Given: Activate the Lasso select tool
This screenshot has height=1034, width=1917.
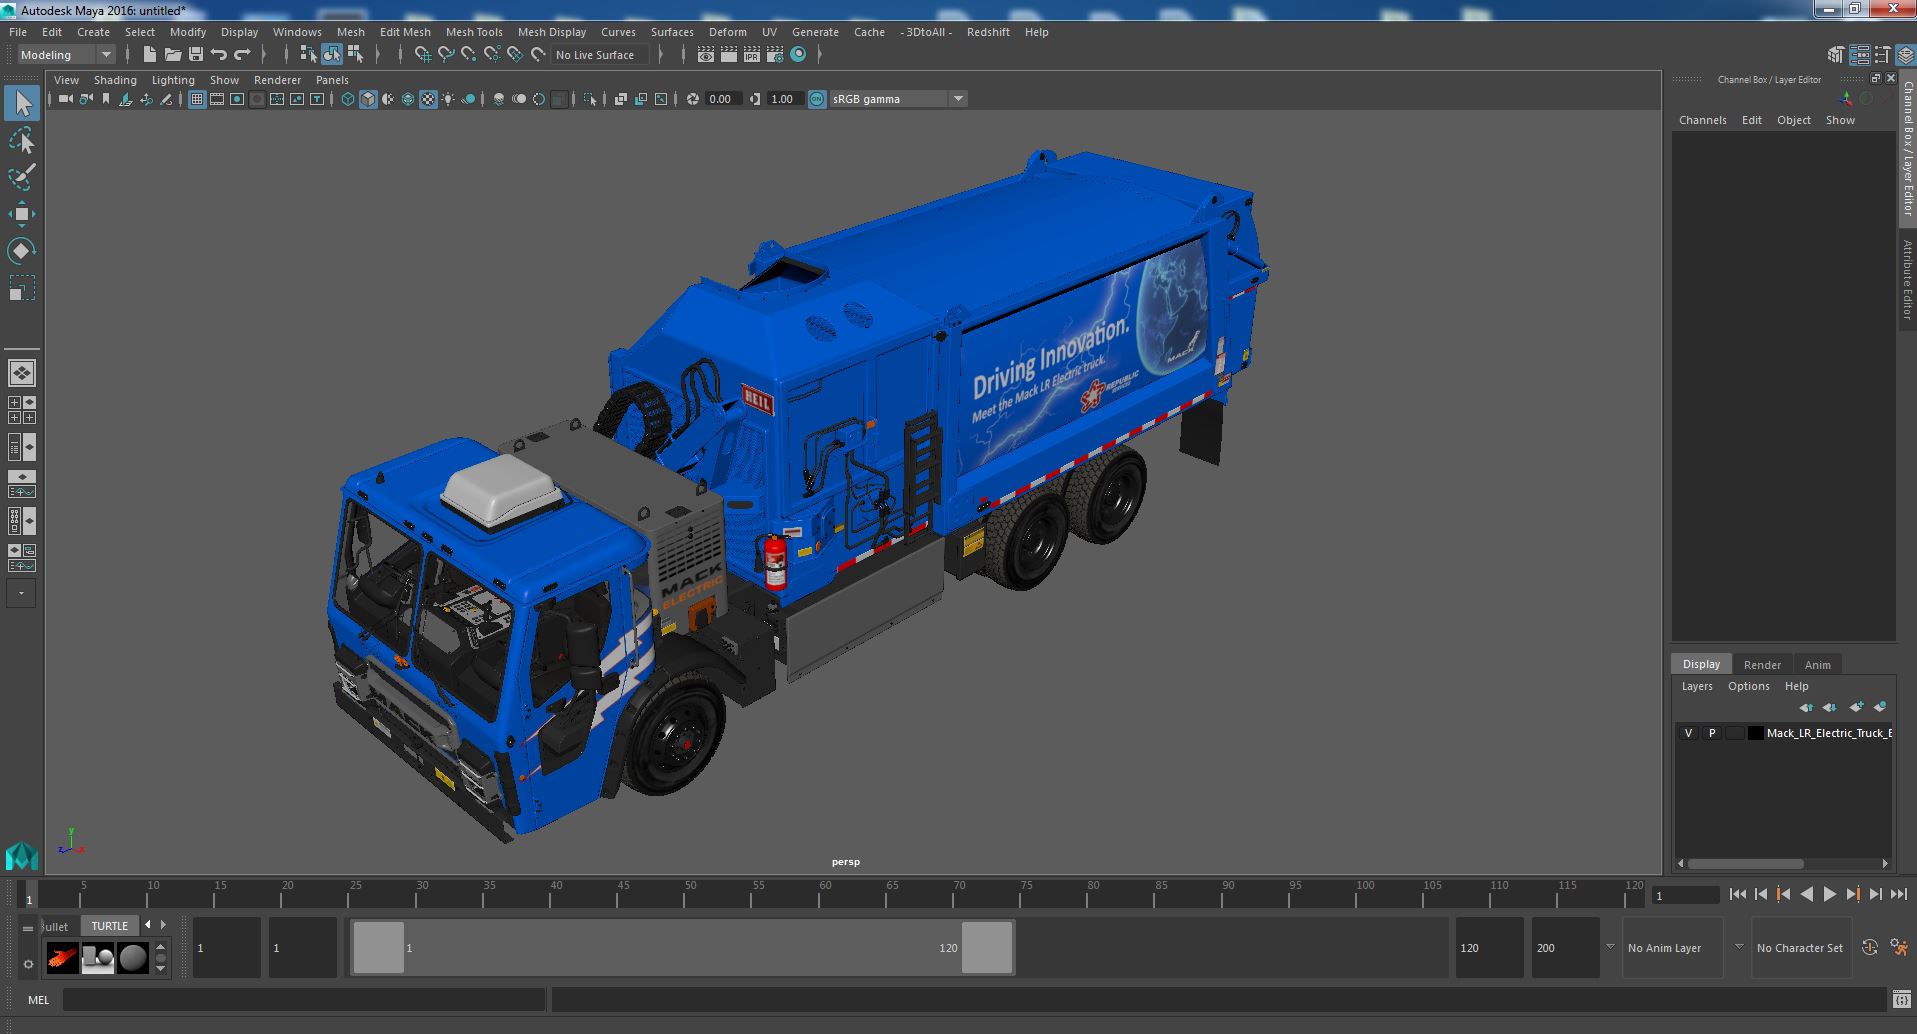Looking at the screenshot, I should coord(22,141).
